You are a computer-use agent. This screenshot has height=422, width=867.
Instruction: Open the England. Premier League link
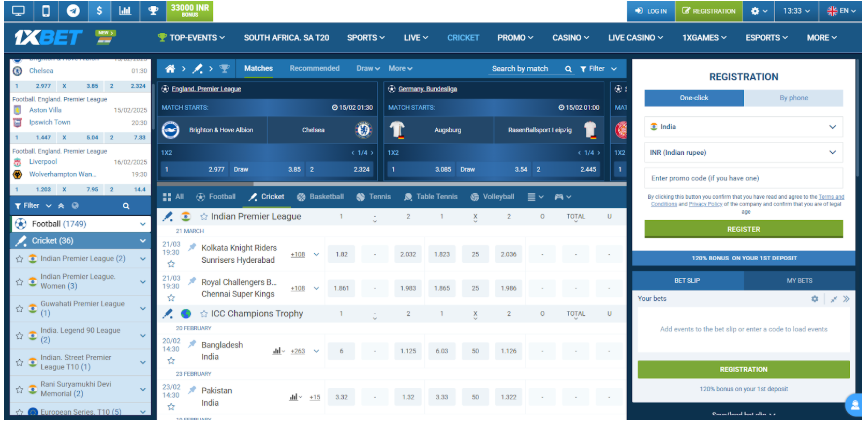pos(206,88)
